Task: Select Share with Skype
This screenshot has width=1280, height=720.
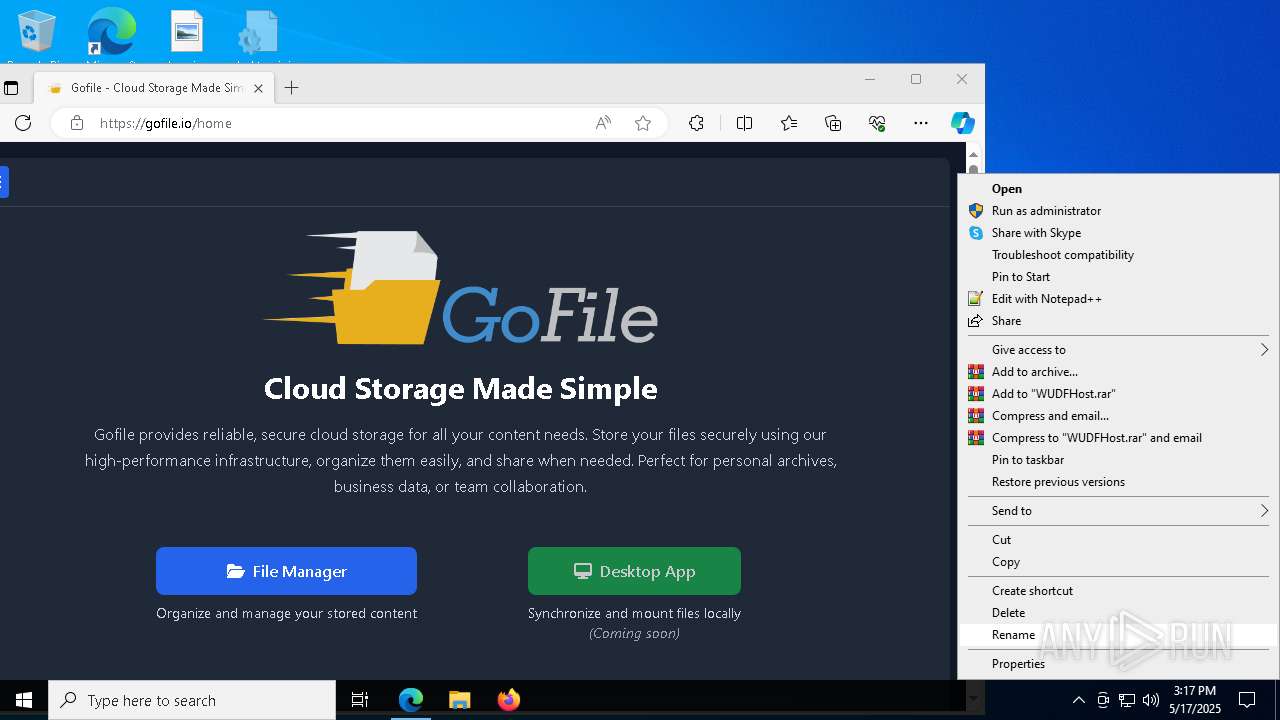Action: point(1118,233)
